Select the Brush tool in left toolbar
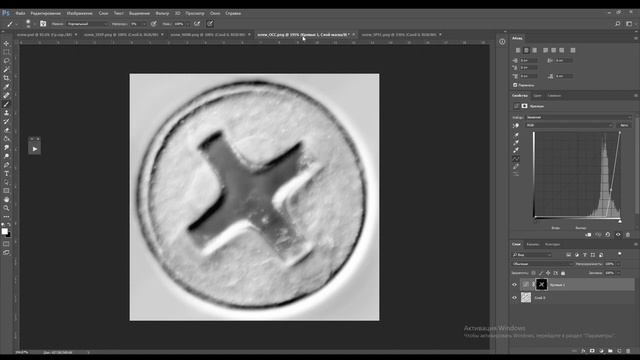 click(x=6, y=104)
